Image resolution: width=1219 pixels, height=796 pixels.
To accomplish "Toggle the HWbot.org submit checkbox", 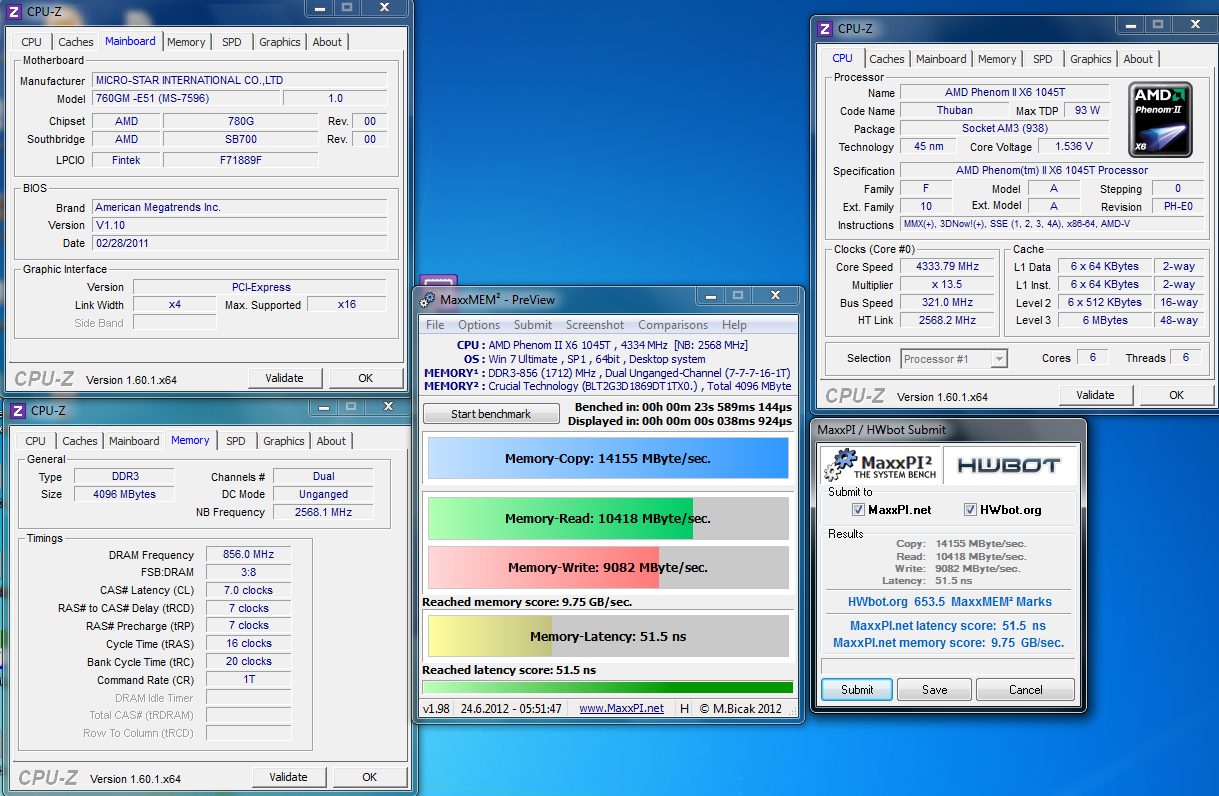I will [x=971, y=509].
